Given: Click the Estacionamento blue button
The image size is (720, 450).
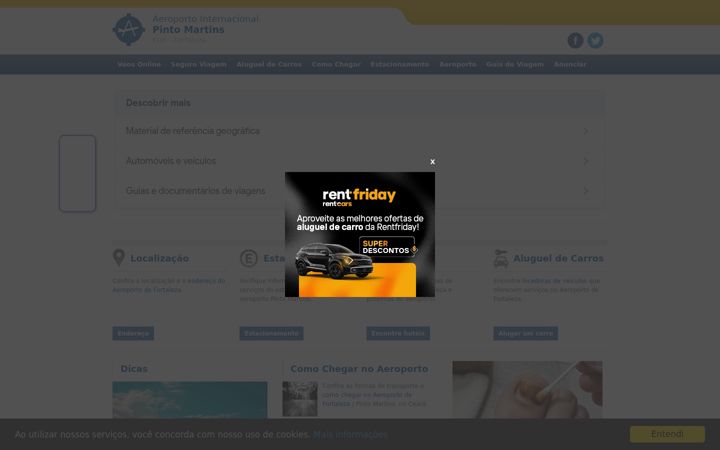Looking at the screenshot, I should [271, 333].
